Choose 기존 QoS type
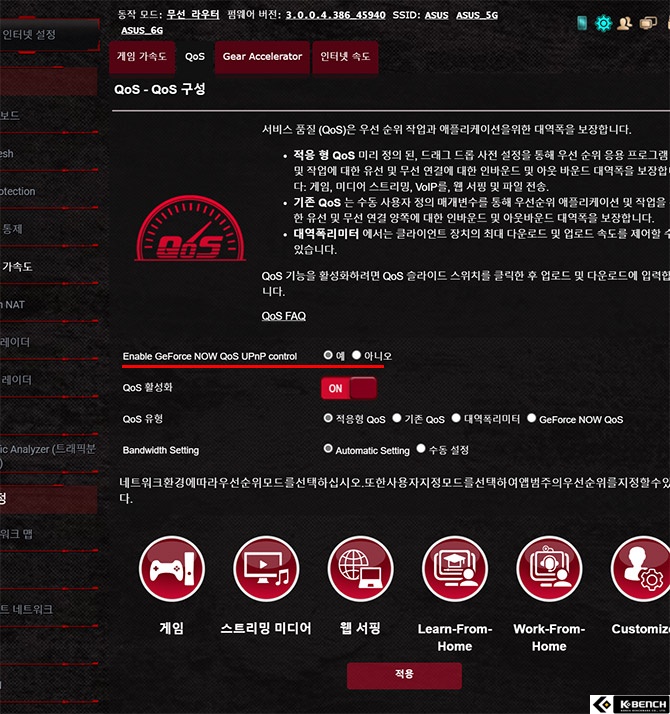The image size is (670, 714). (x=397, y=418)
